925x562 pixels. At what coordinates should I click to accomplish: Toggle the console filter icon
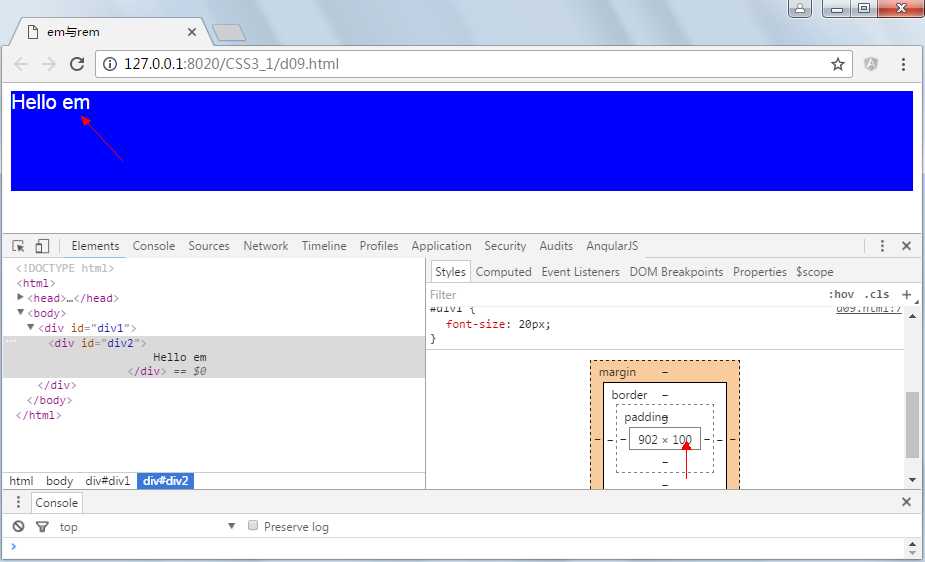(42, 527)
